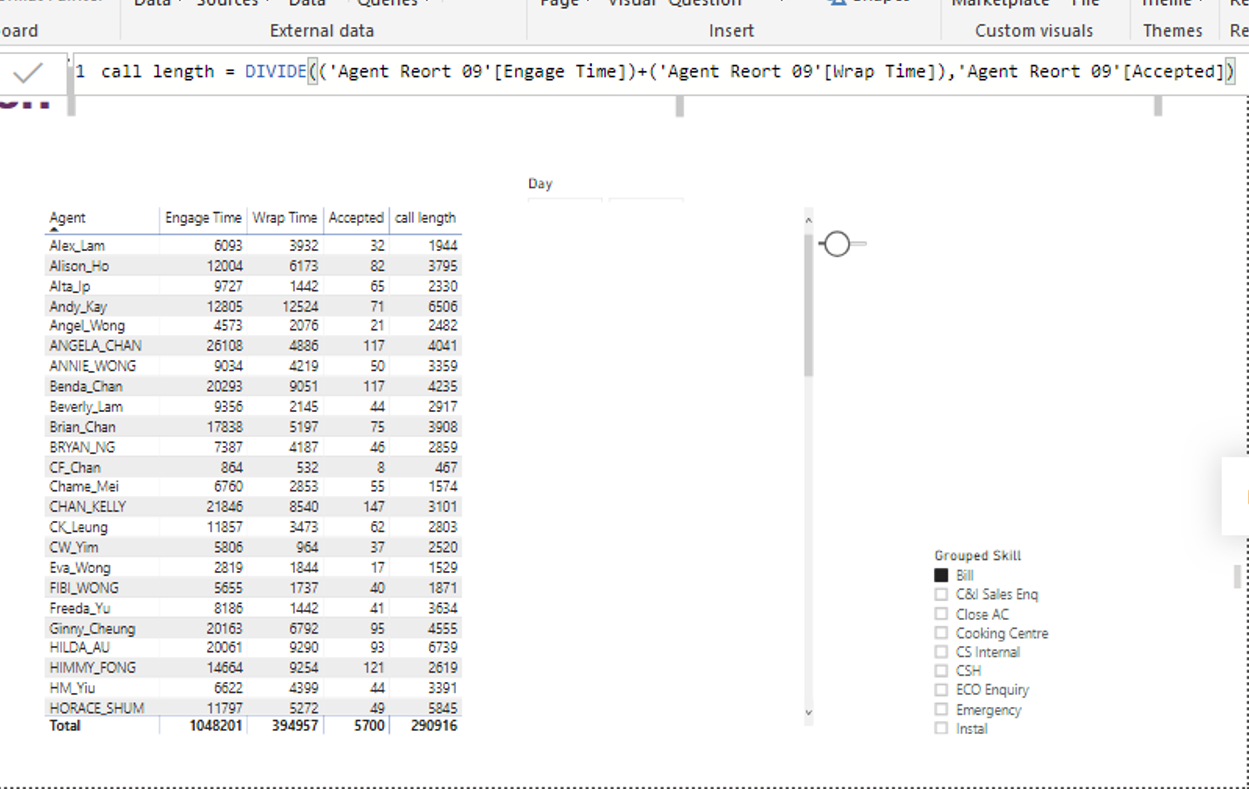
Task: Sort by call length column header
Action: pos(426,218)
